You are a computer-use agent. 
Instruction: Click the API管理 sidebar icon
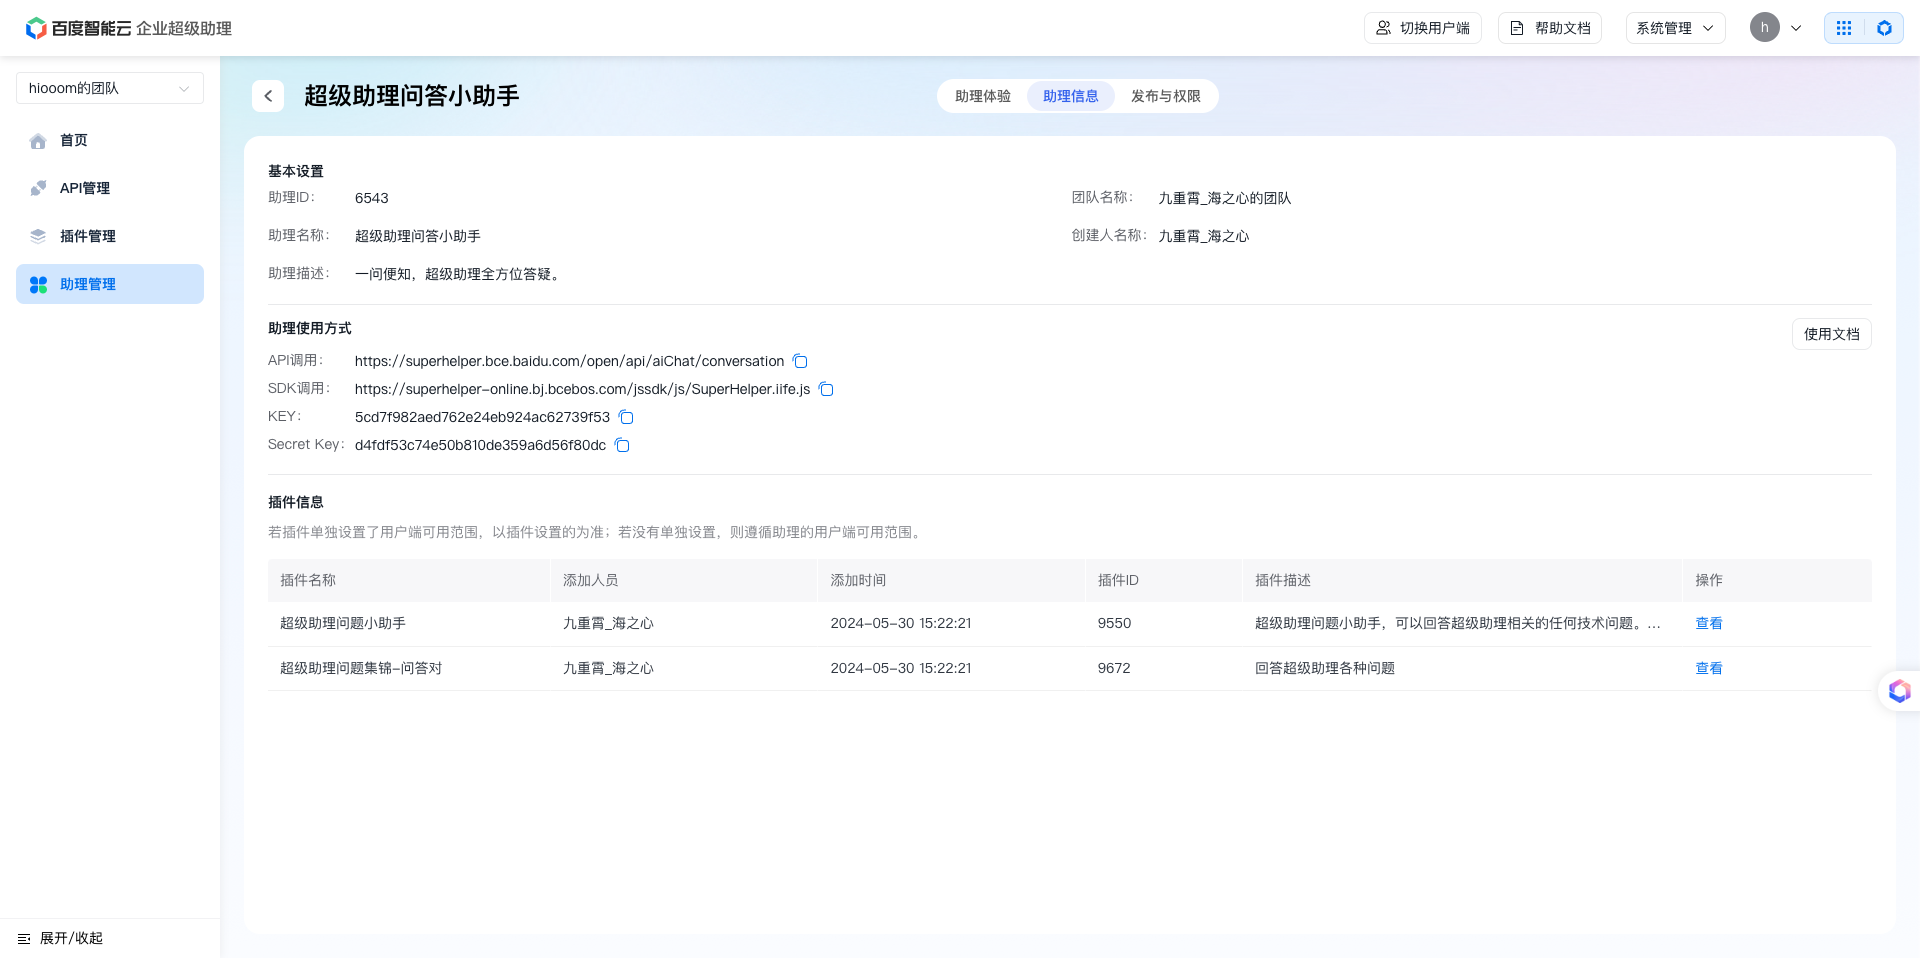coord(38,188)
